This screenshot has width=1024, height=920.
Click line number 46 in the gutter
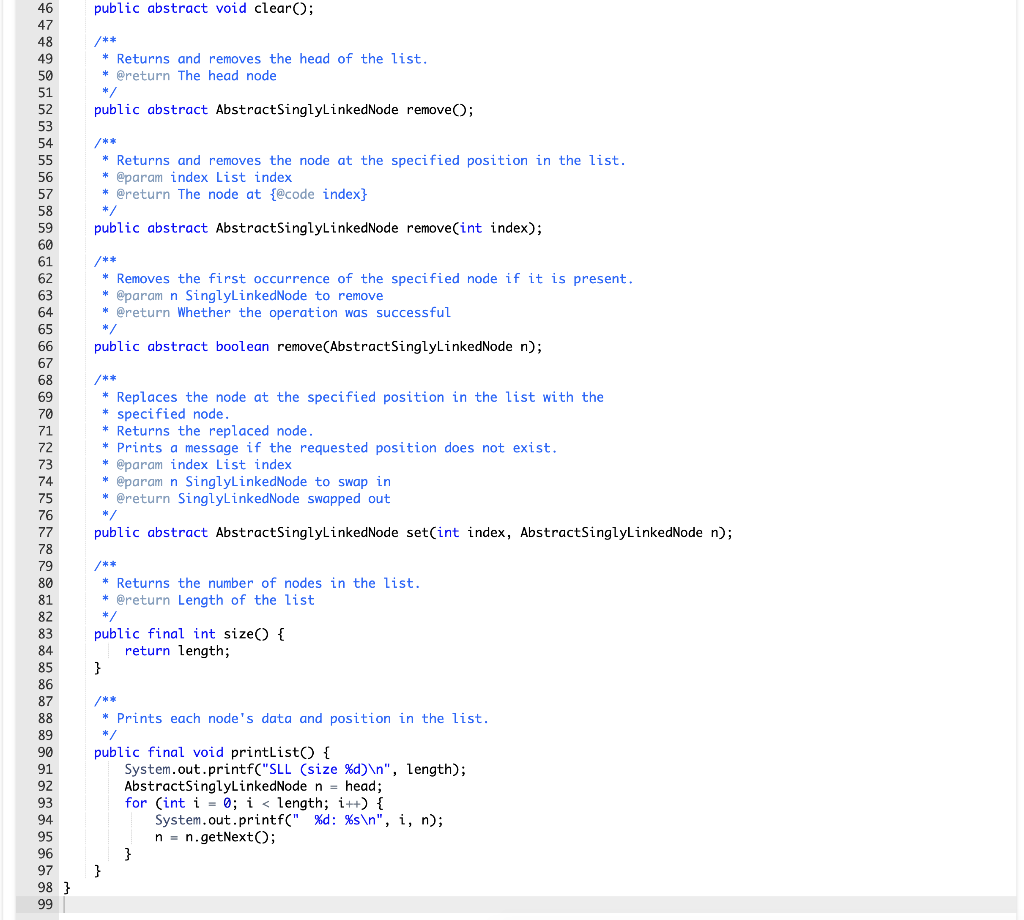pos(46,8)
